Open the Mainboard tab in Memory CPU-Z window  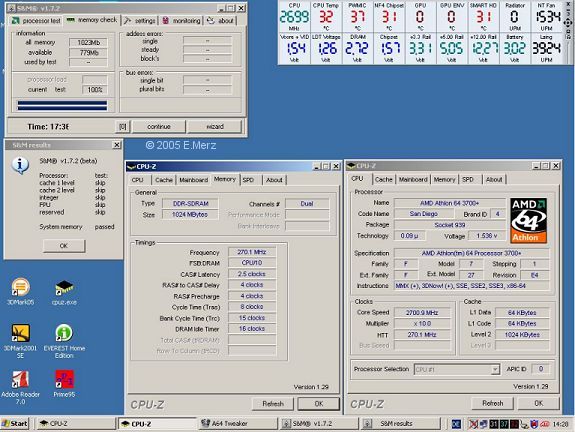pyautogui.click(x=194, y=180)
